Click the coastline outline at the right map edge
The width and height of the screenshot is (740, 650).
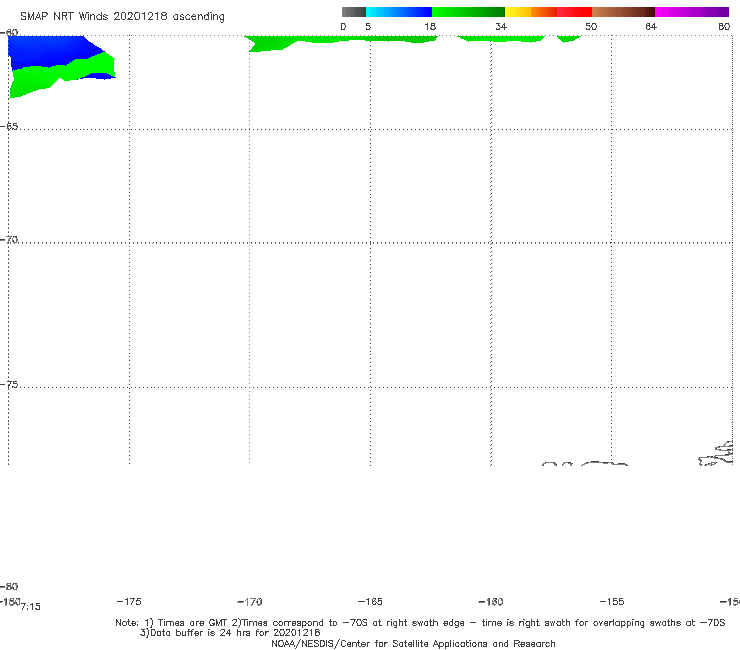[716, 454]
